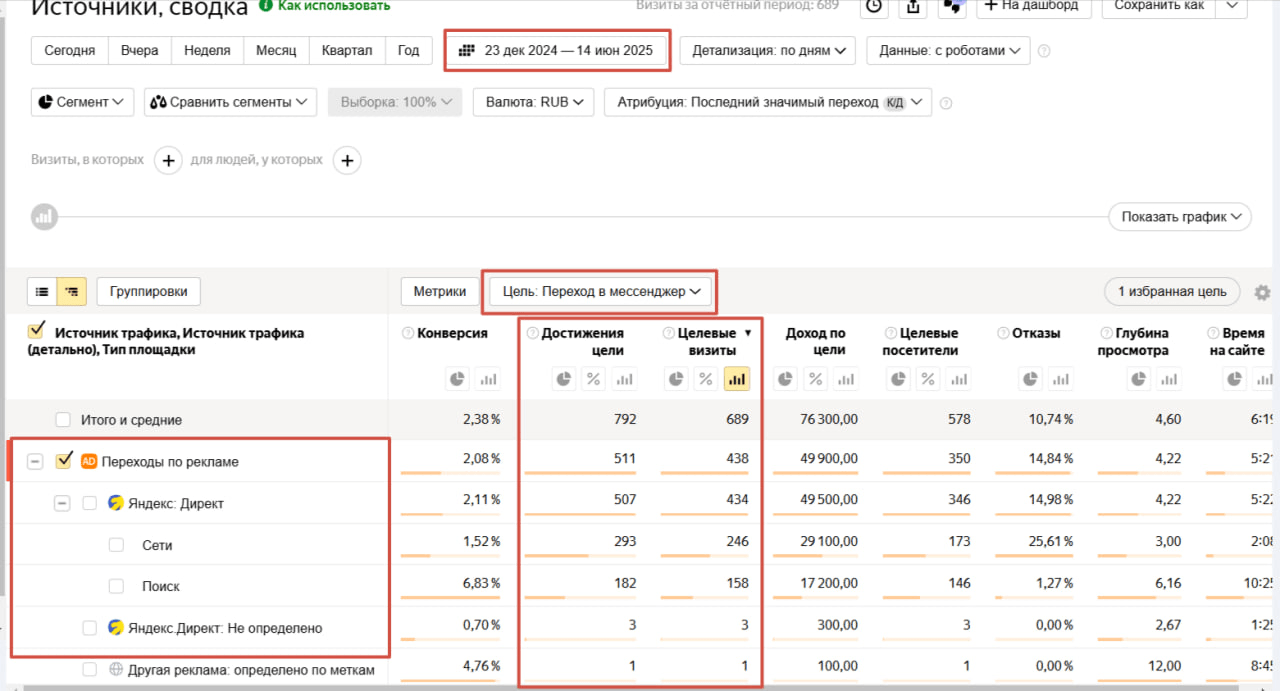Click percent icon under Достижения цели
The height and width of the screenshot is (691, 1280).
tap(594, 379)
